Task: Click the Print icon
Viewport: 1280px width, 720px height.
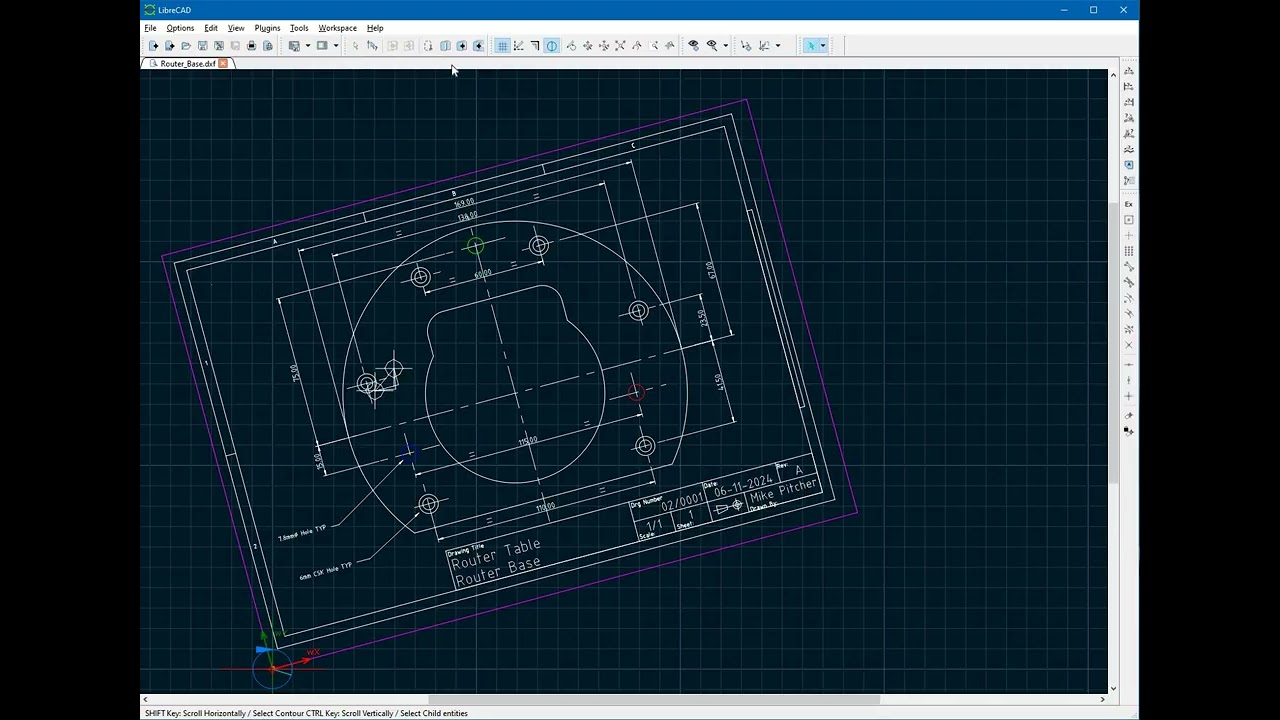Action: pos(251,45)
